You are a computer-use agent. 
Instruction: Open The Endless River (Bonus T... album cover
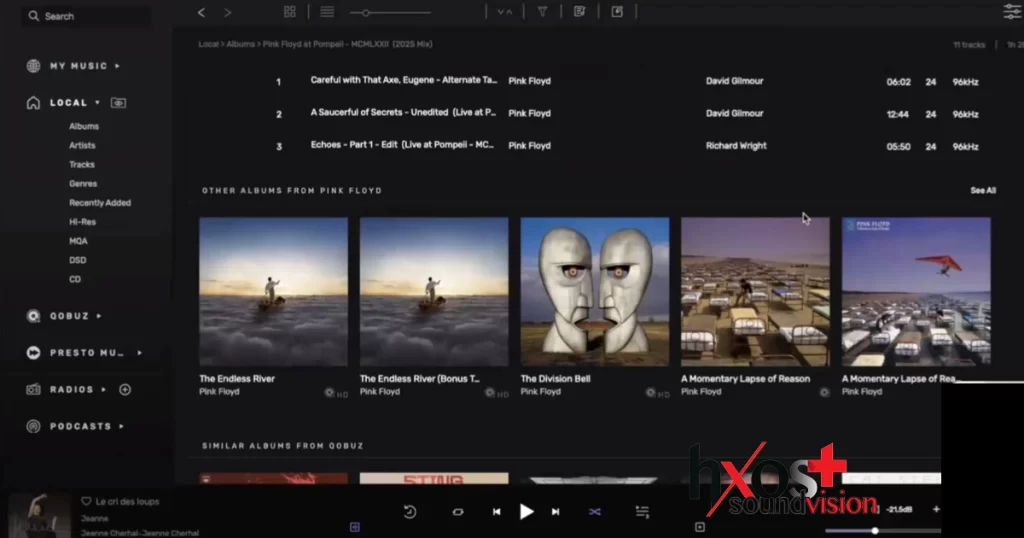434,292
